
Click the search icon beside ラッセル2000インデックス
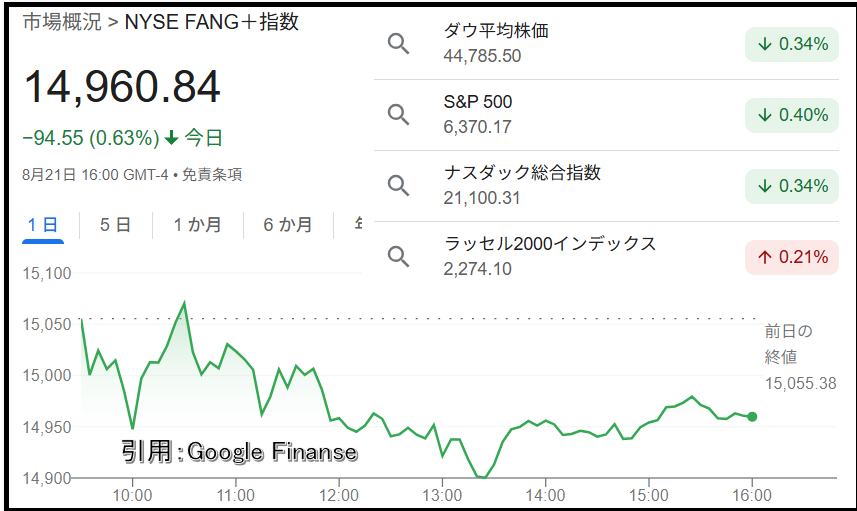[x=398, y=256]
